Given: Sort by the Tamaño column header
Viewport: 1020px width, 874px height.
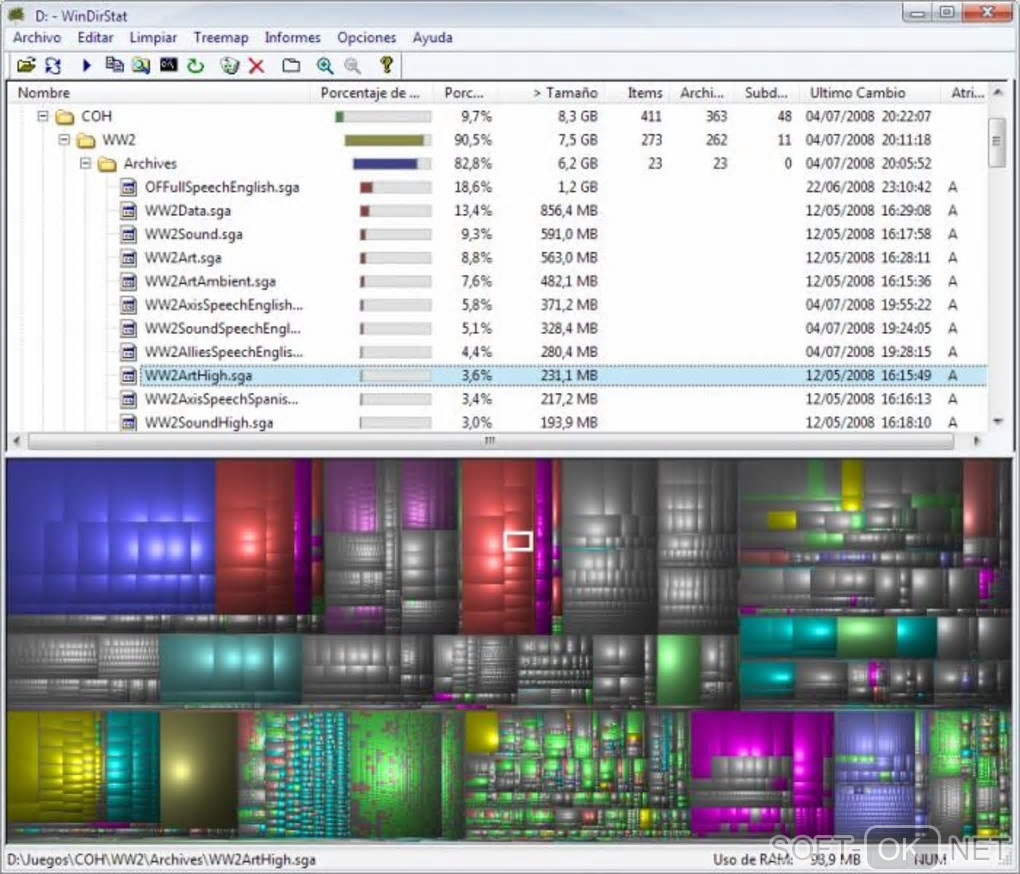Looking at the screenshot, I should pos(552,93).
